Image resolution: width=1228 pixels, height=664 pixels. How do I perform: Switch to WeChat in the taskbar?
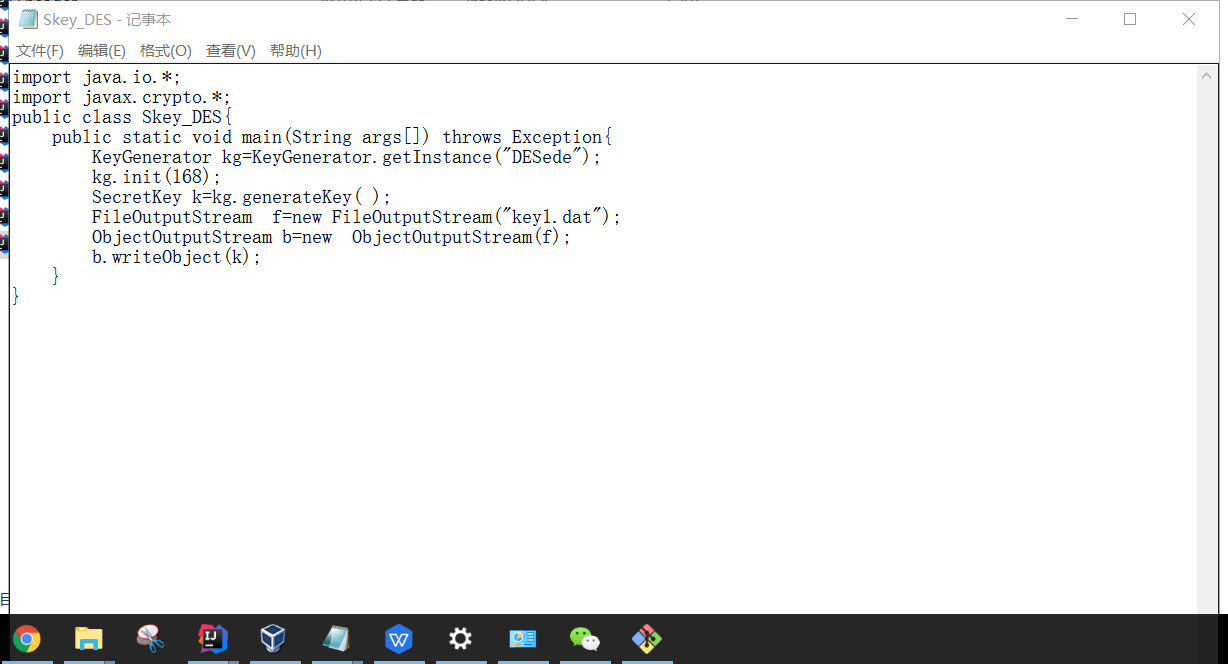click(x=585, y=638)
